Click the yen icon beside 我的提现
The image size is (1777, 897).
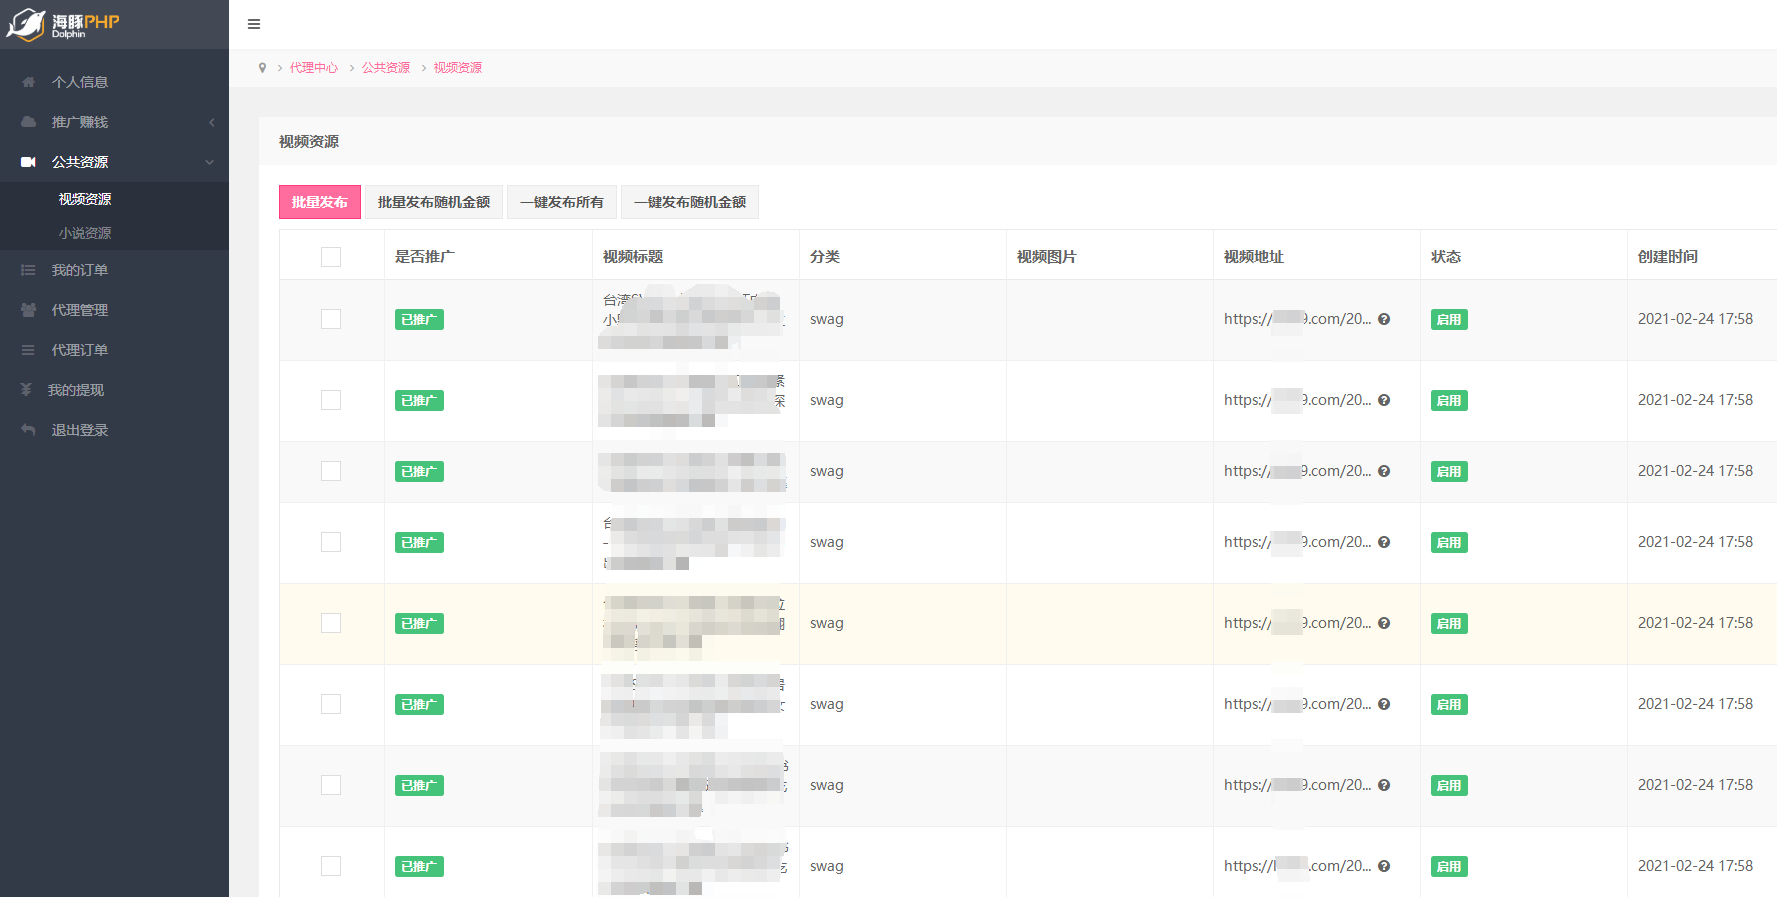(x=26, y=390)
